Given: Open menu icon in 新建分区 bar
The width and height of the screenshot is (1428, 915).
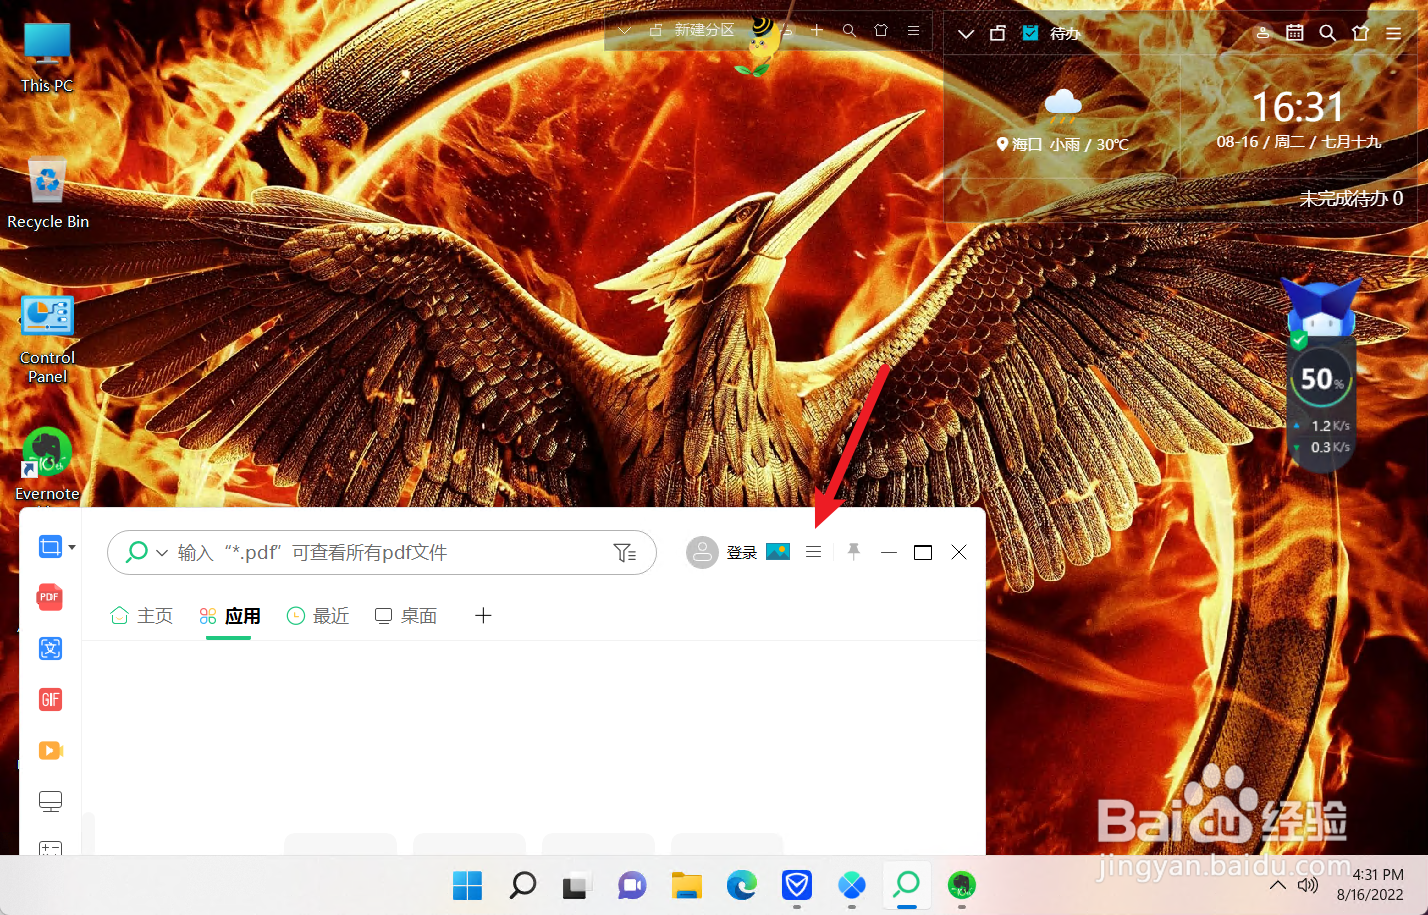Looking at the screenshot, I should (913, 31).
